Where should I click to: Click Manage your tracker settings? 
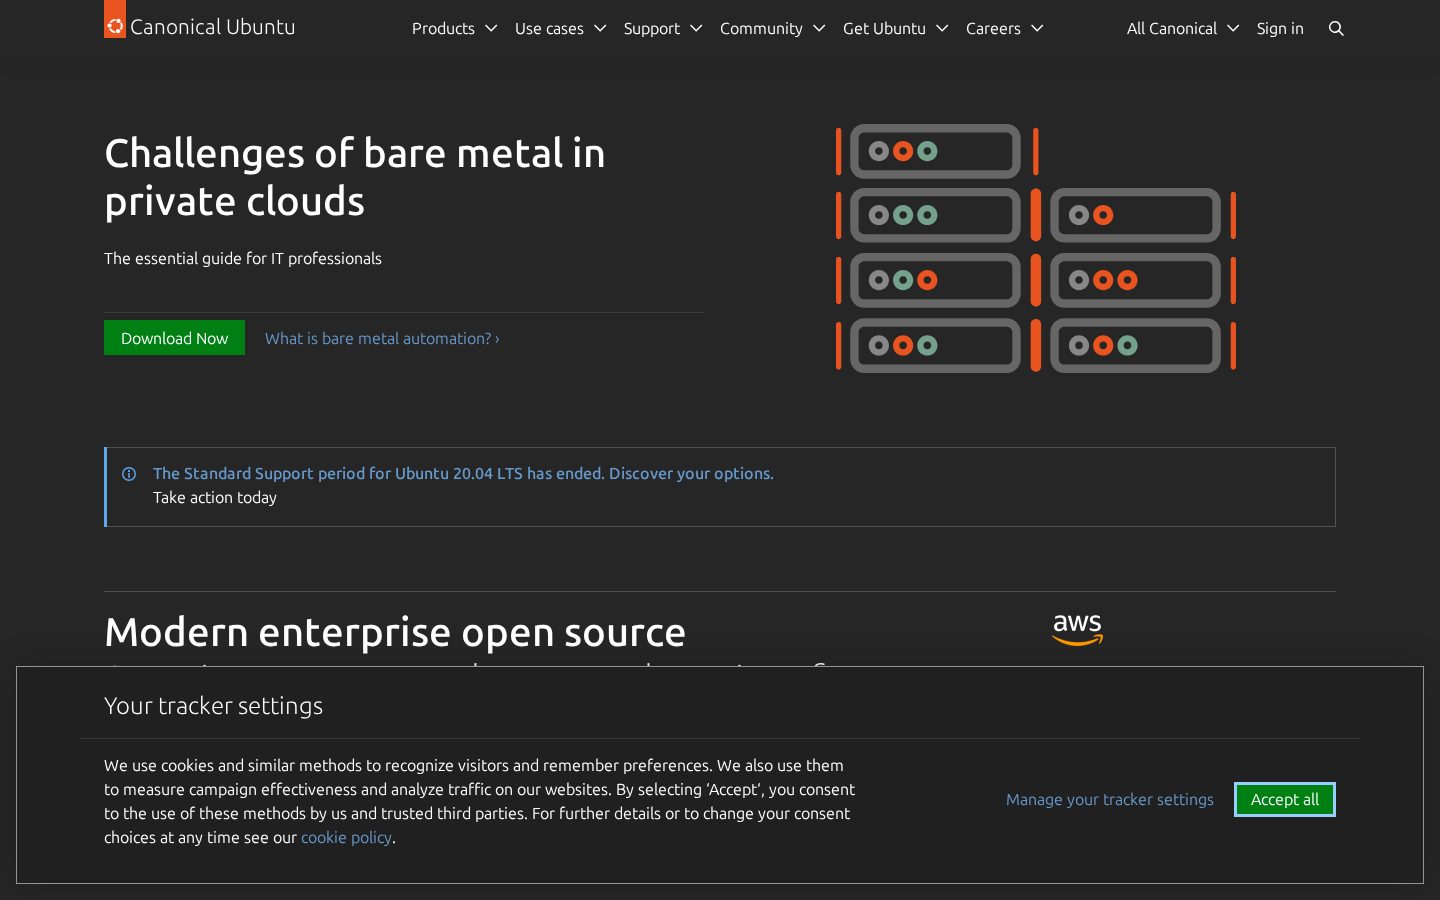pos(1110,800)
